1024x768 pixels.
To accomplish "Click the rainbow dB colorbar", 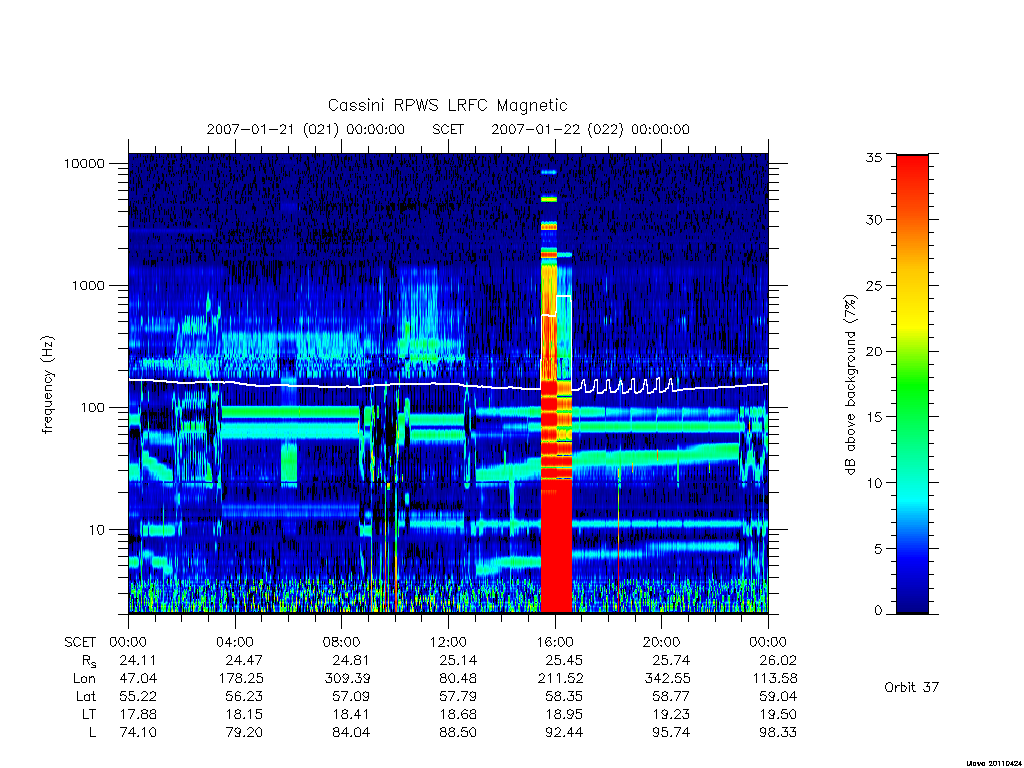I will (x=912, y=384).
